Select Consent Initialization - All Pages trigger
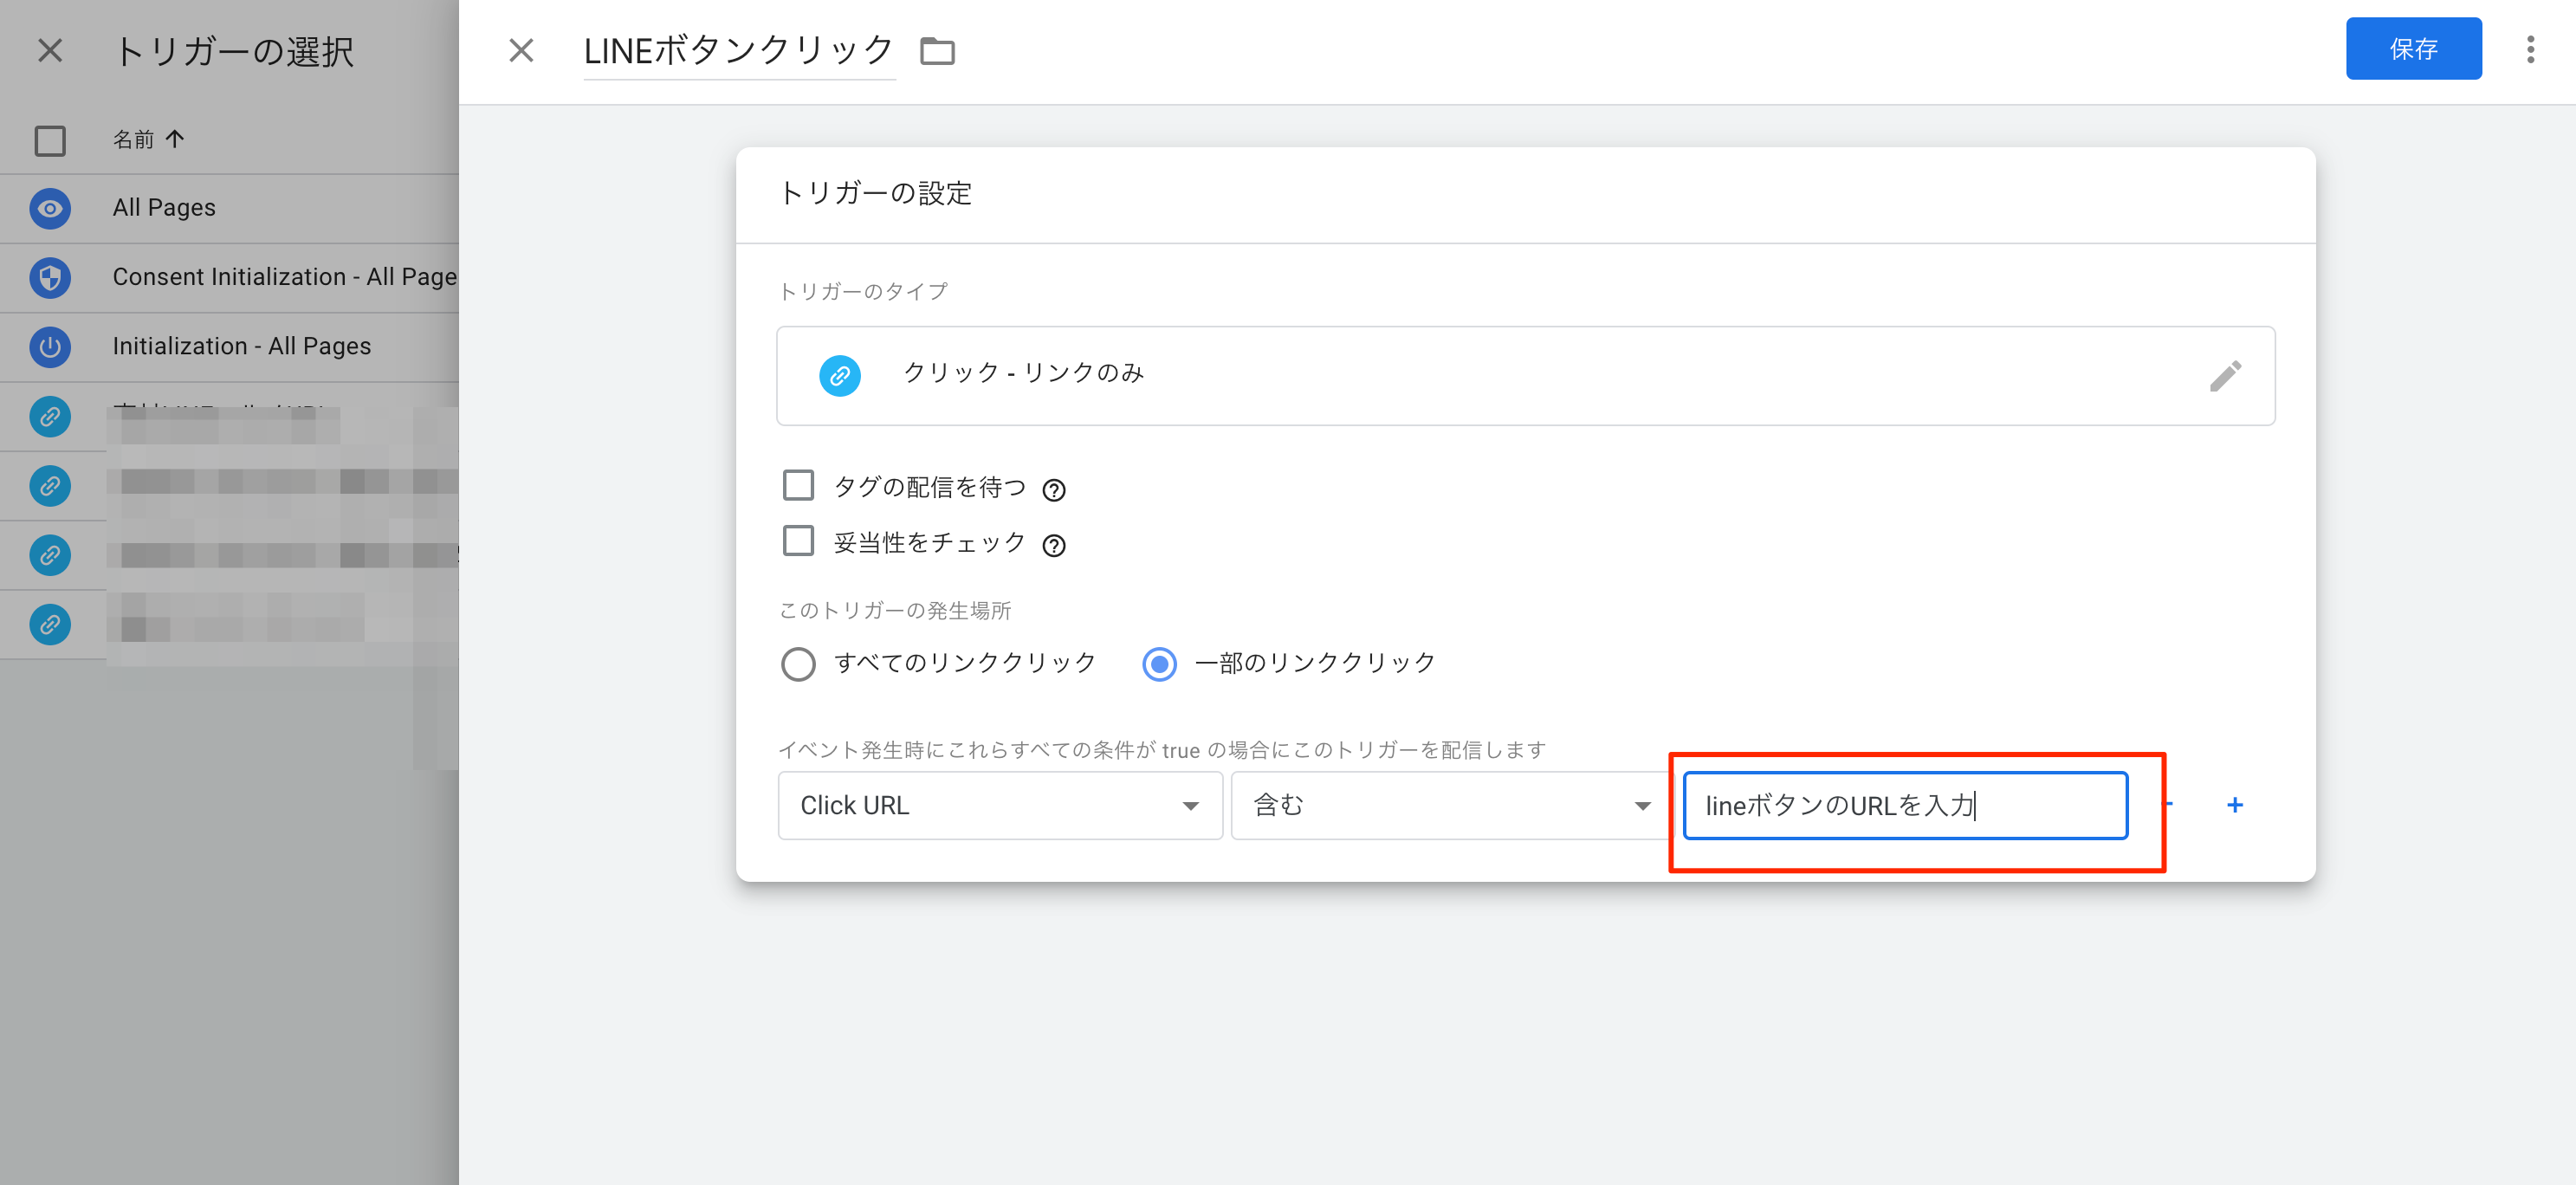The width and height of the screenshot is (2576, 1185). [x=229, y=277]
